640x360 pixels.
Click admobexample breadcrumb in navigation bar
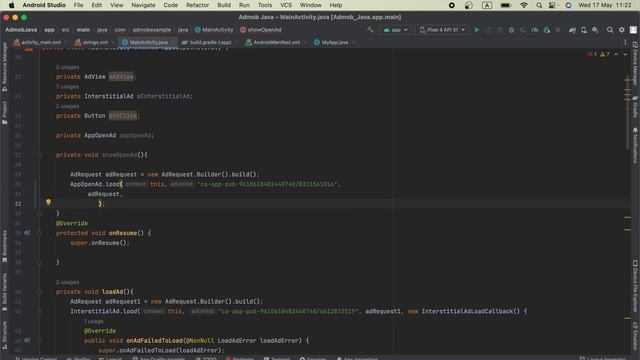point(152,30)
